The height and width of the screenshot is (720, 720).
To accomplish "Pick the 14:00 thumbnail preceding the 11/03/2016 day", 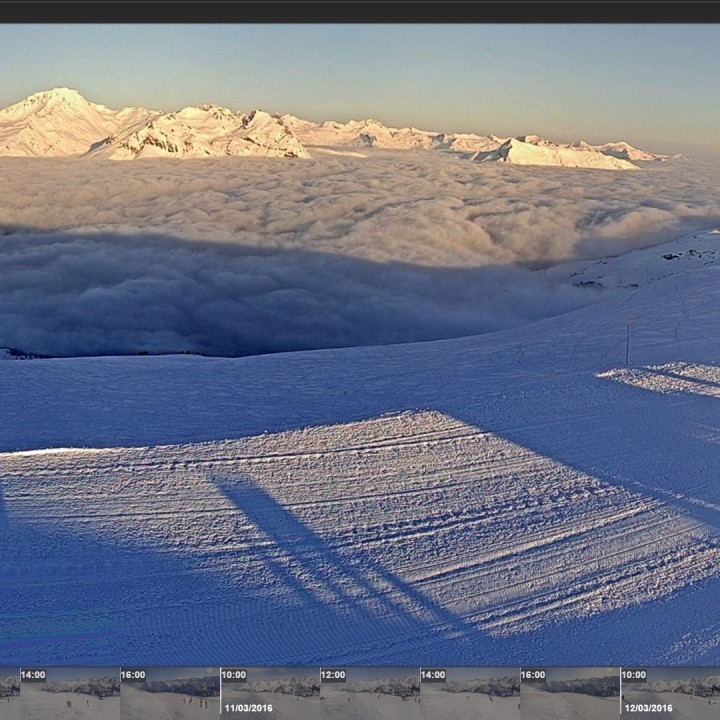I will pos(70,693).
